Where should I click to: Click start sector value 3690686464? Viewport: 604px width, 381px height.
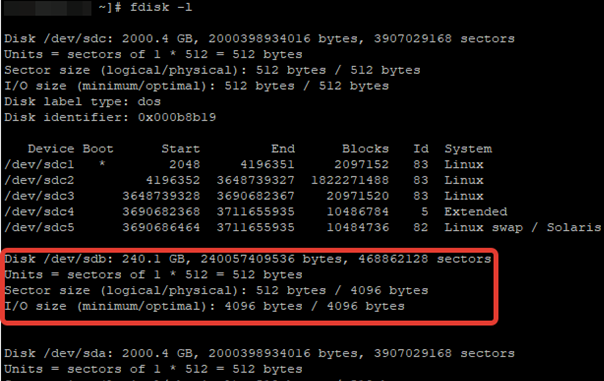coord(161,228)
